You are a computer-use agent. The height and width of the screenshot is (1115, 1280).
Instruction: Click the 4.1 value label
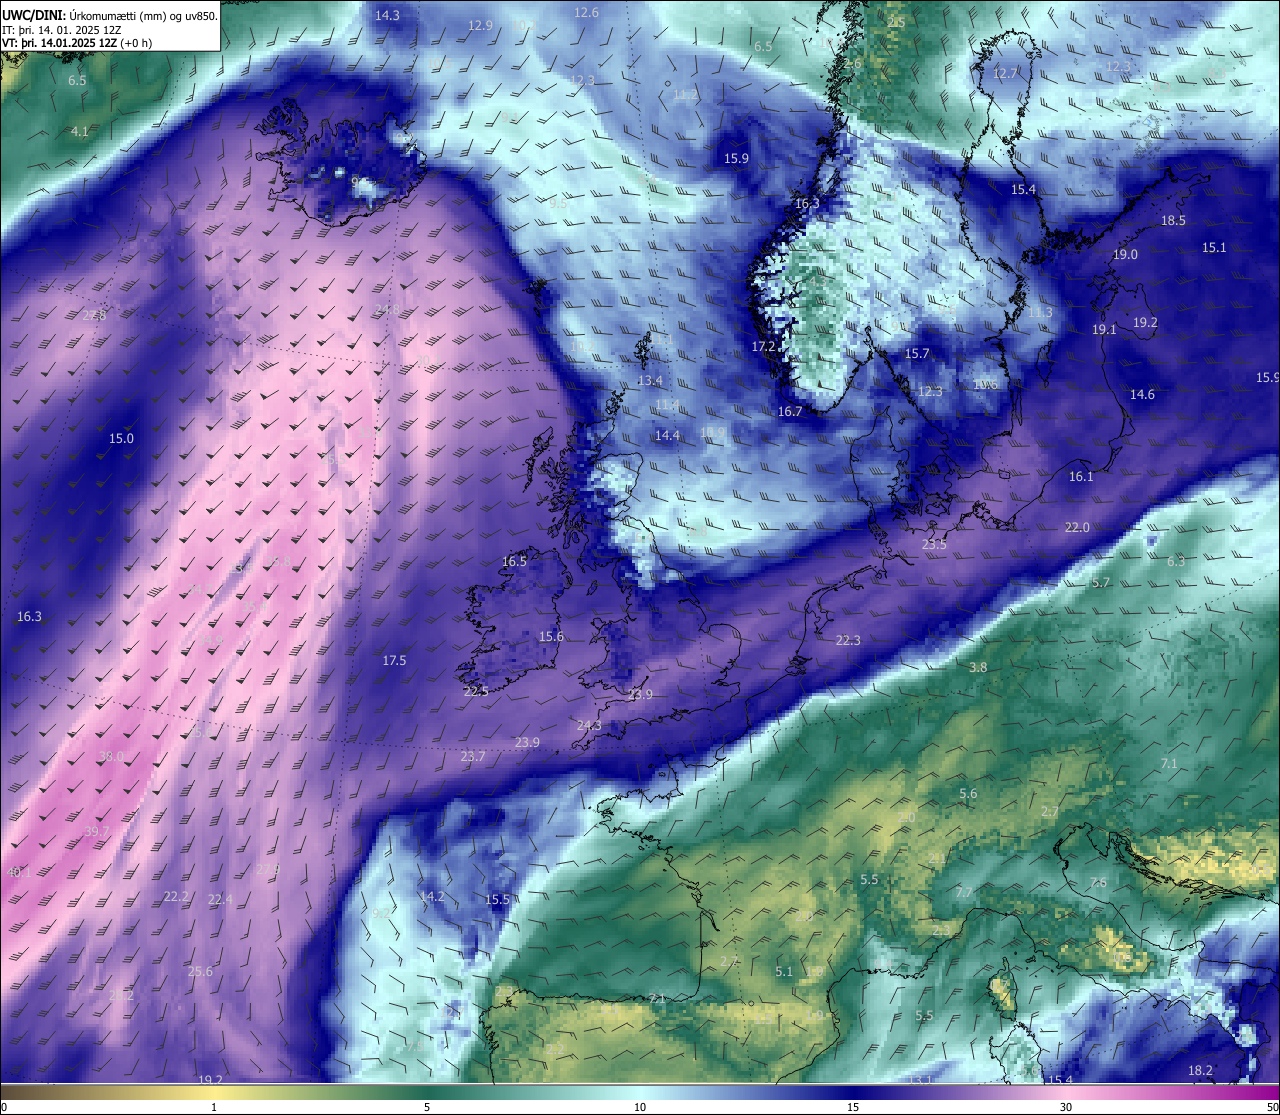coord(80,131)
